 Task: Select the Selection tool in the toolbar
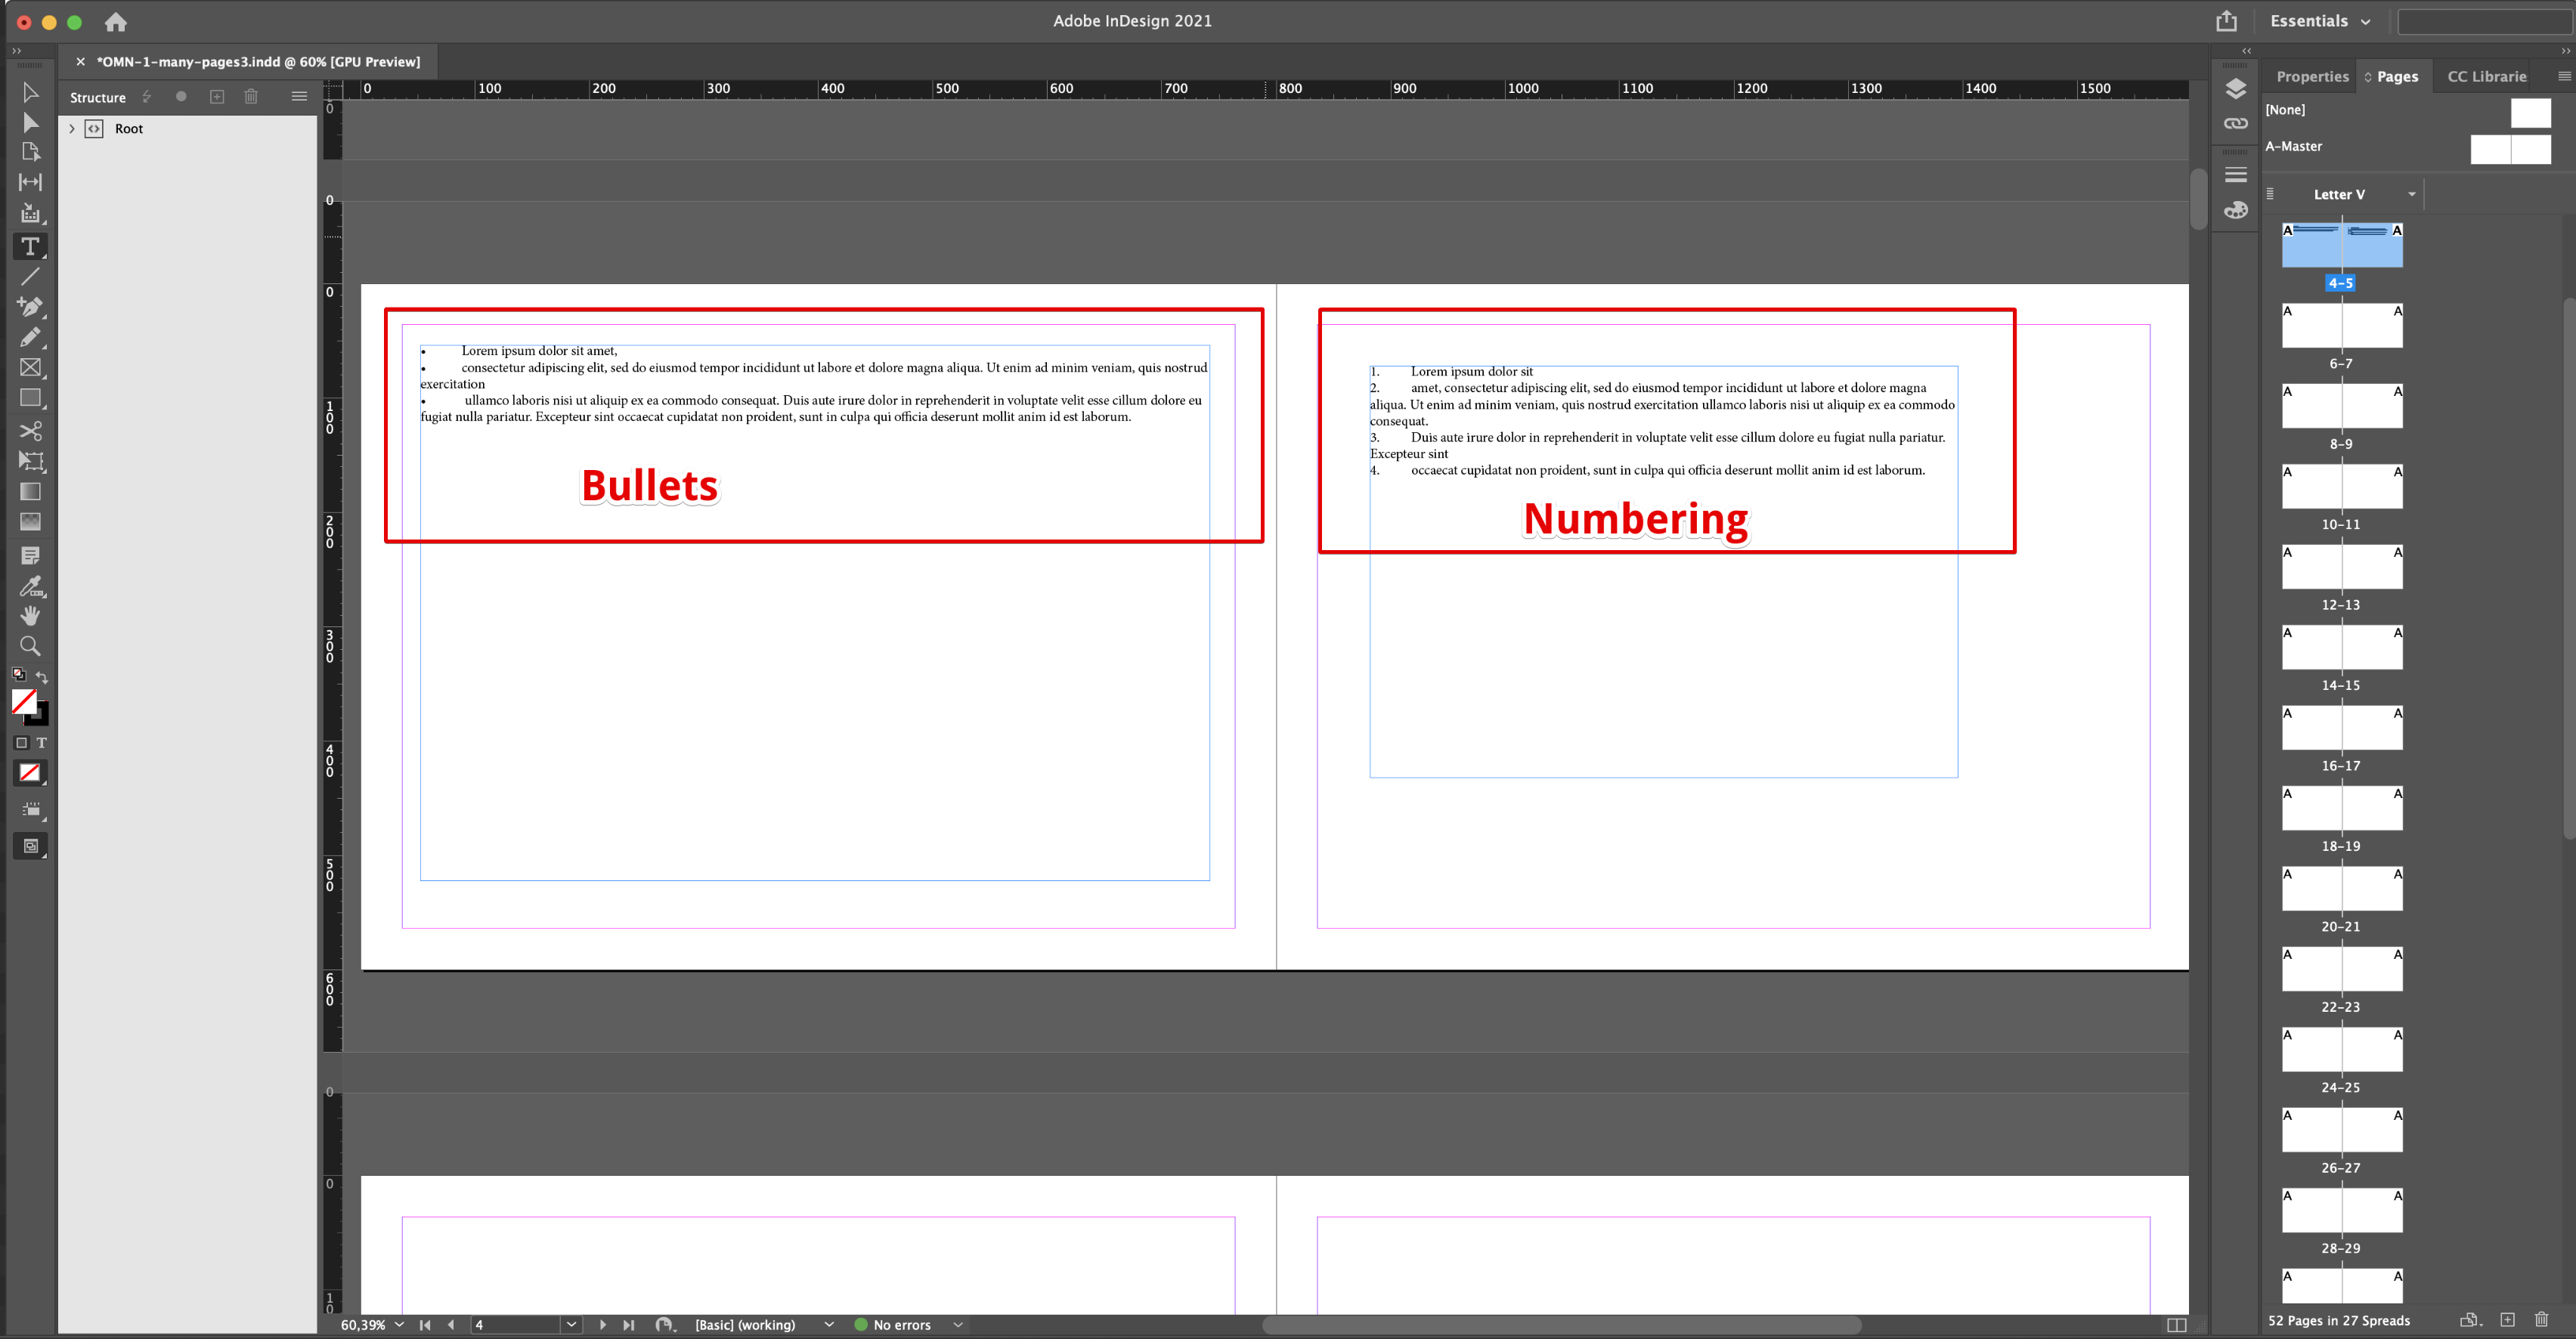tap(31, 92)
